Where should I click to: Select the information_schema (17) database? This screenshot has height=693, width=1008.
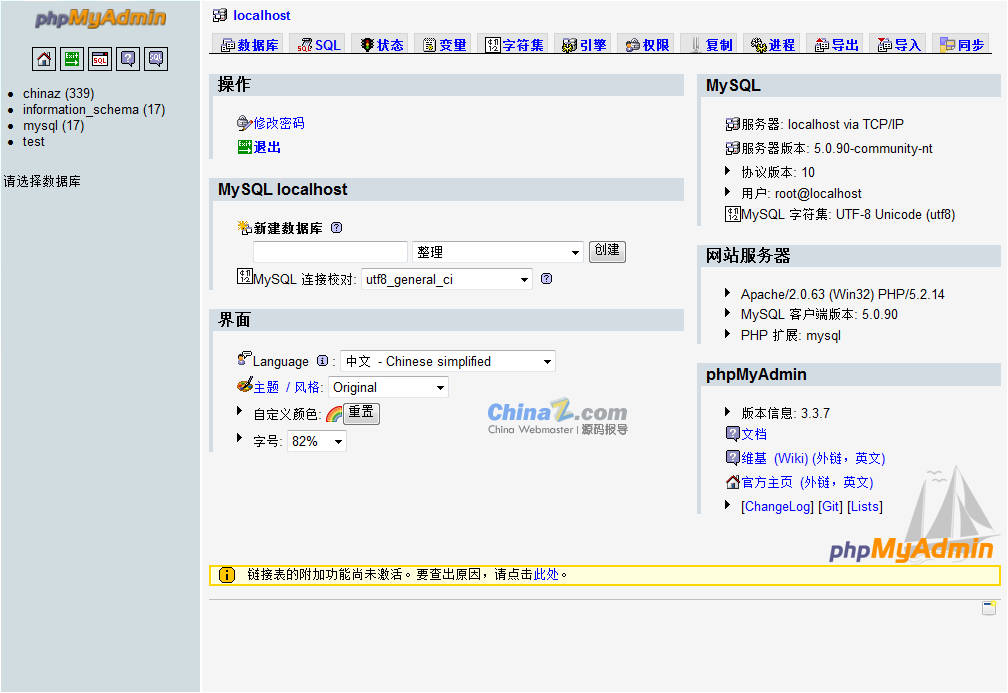(94, 109)
